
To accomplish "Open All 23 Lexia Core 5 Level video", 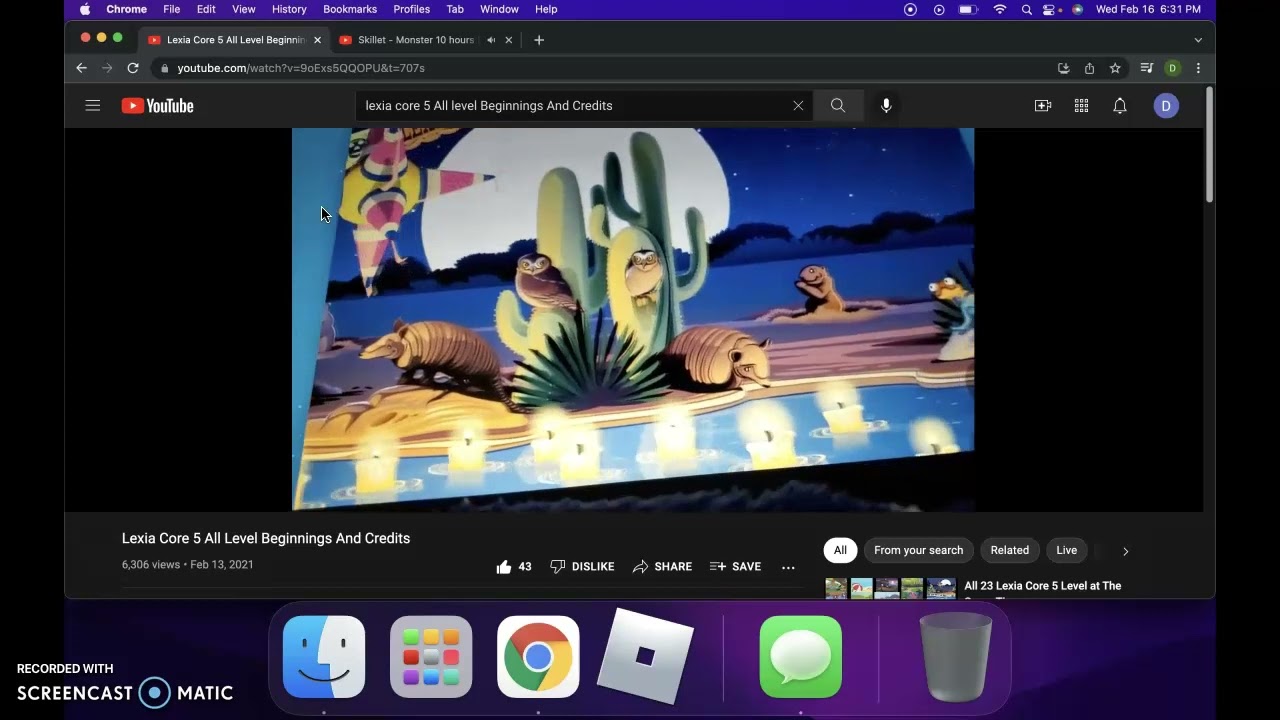I will point(1043,586).
